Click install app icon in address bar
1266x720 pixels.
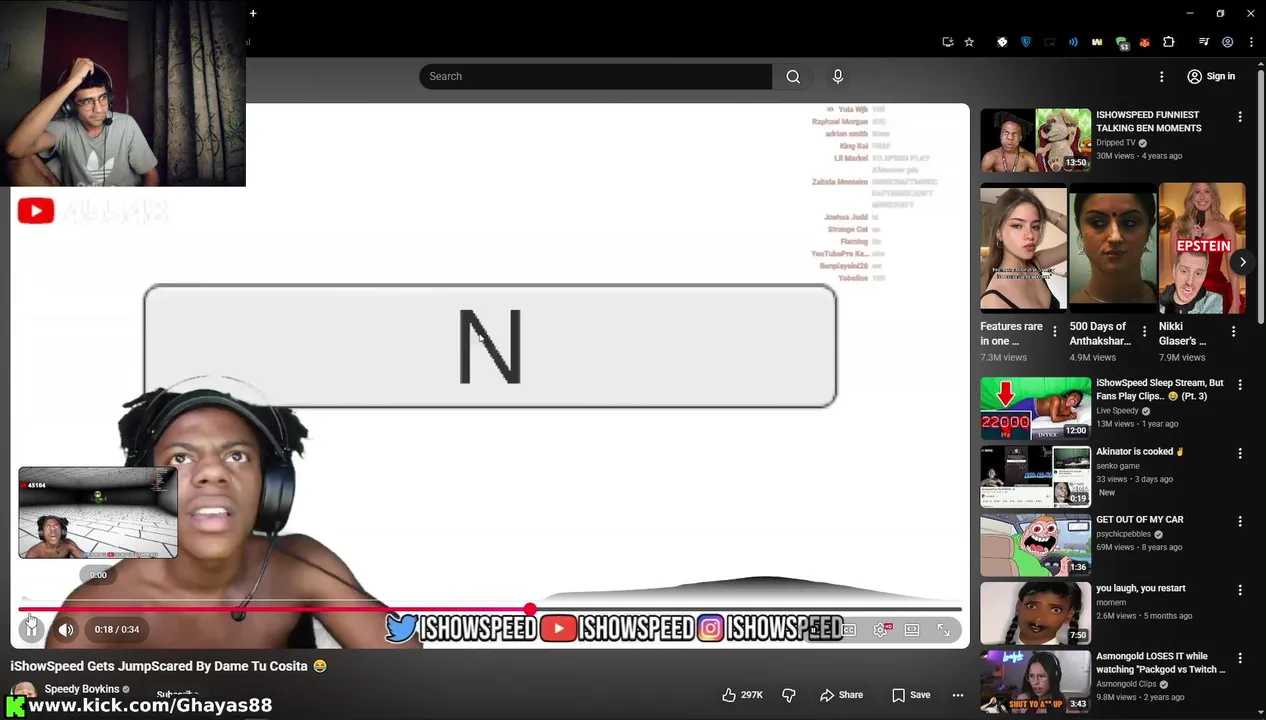[947, 42]
